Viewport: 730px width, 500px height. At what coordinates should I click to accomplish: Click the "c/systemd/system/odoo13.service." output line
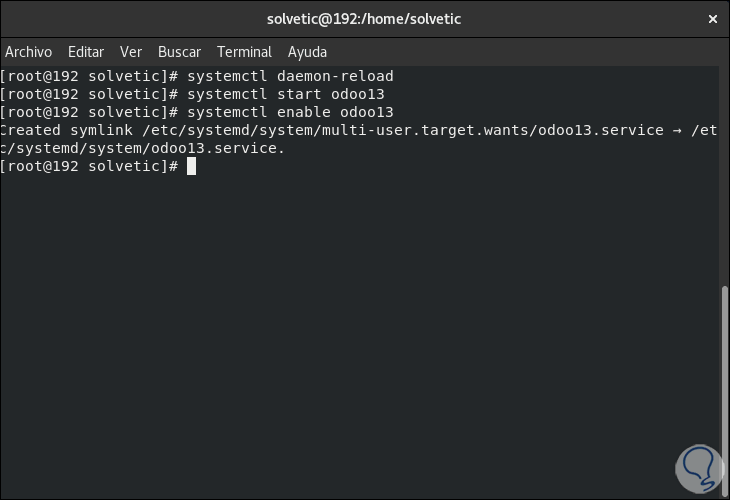[143, 148]
